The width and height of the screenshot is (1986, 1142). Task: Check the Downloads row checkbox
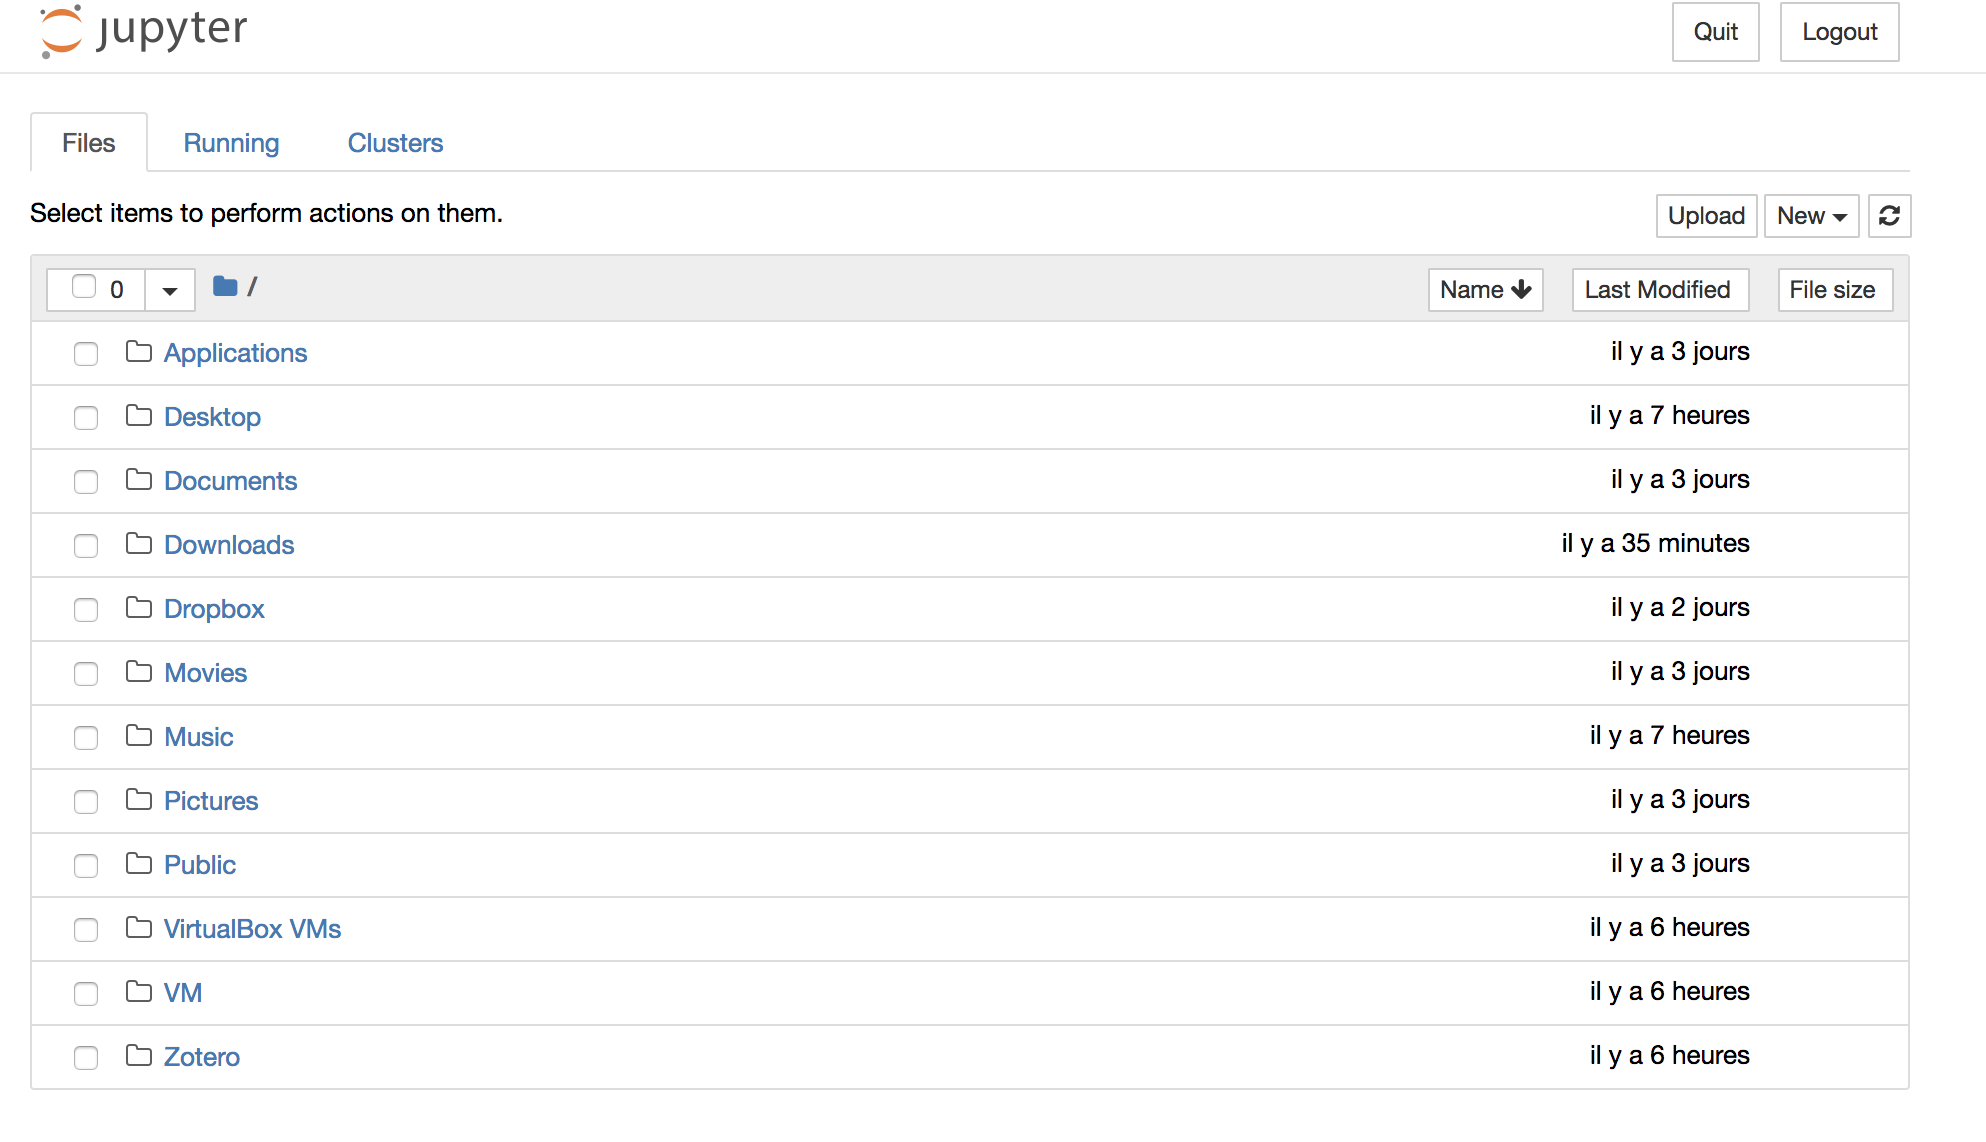pyautogui.click(x=86, y=546)
